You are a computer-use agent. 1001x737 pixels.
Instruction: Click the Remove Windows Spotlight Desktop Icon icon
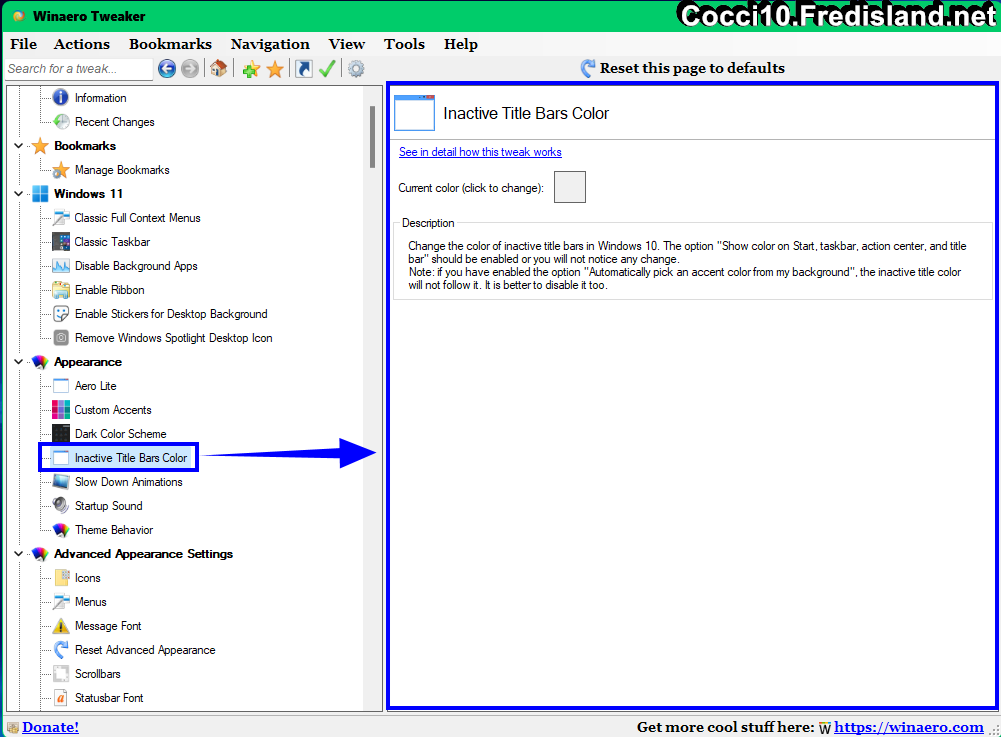tap(61, 338)
